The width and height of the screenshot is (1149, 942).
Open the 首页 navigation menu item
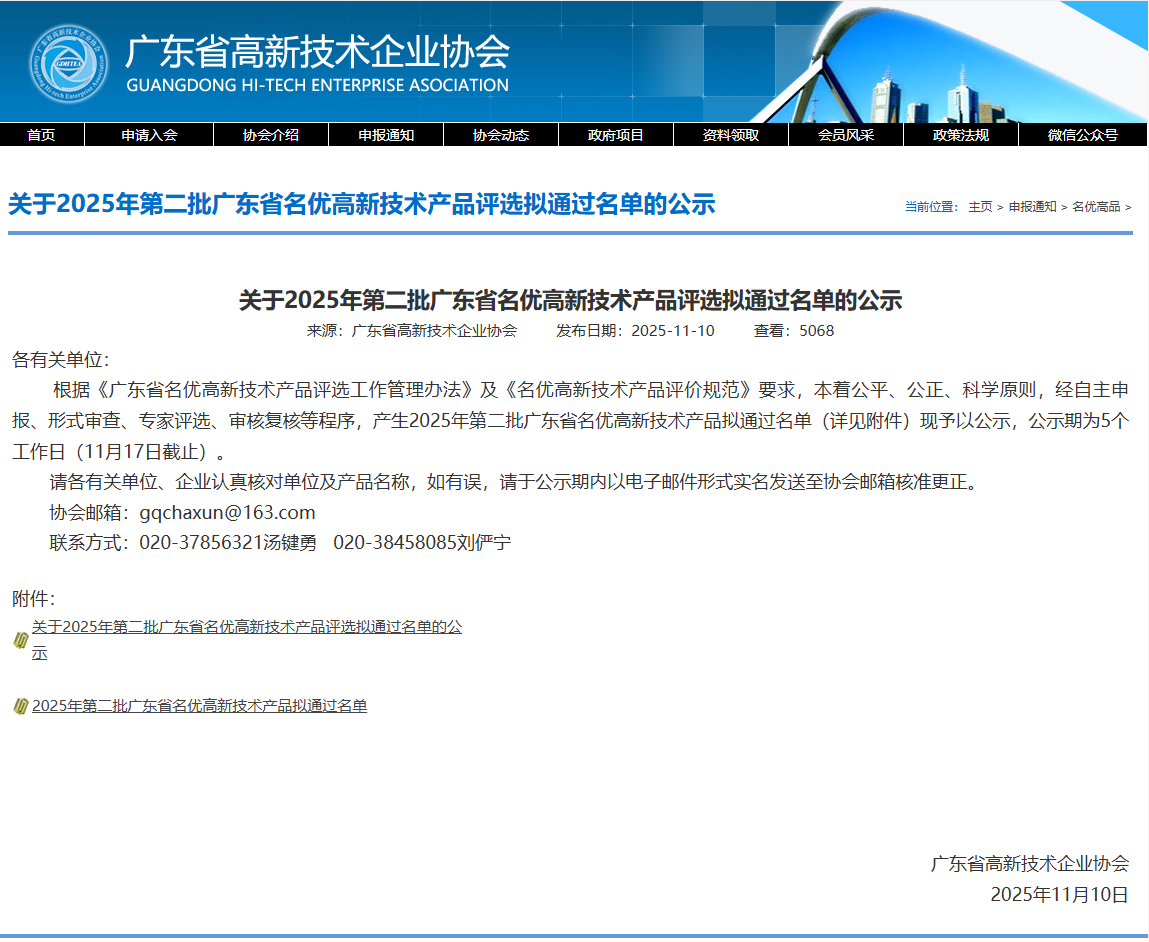pos(41,135)
